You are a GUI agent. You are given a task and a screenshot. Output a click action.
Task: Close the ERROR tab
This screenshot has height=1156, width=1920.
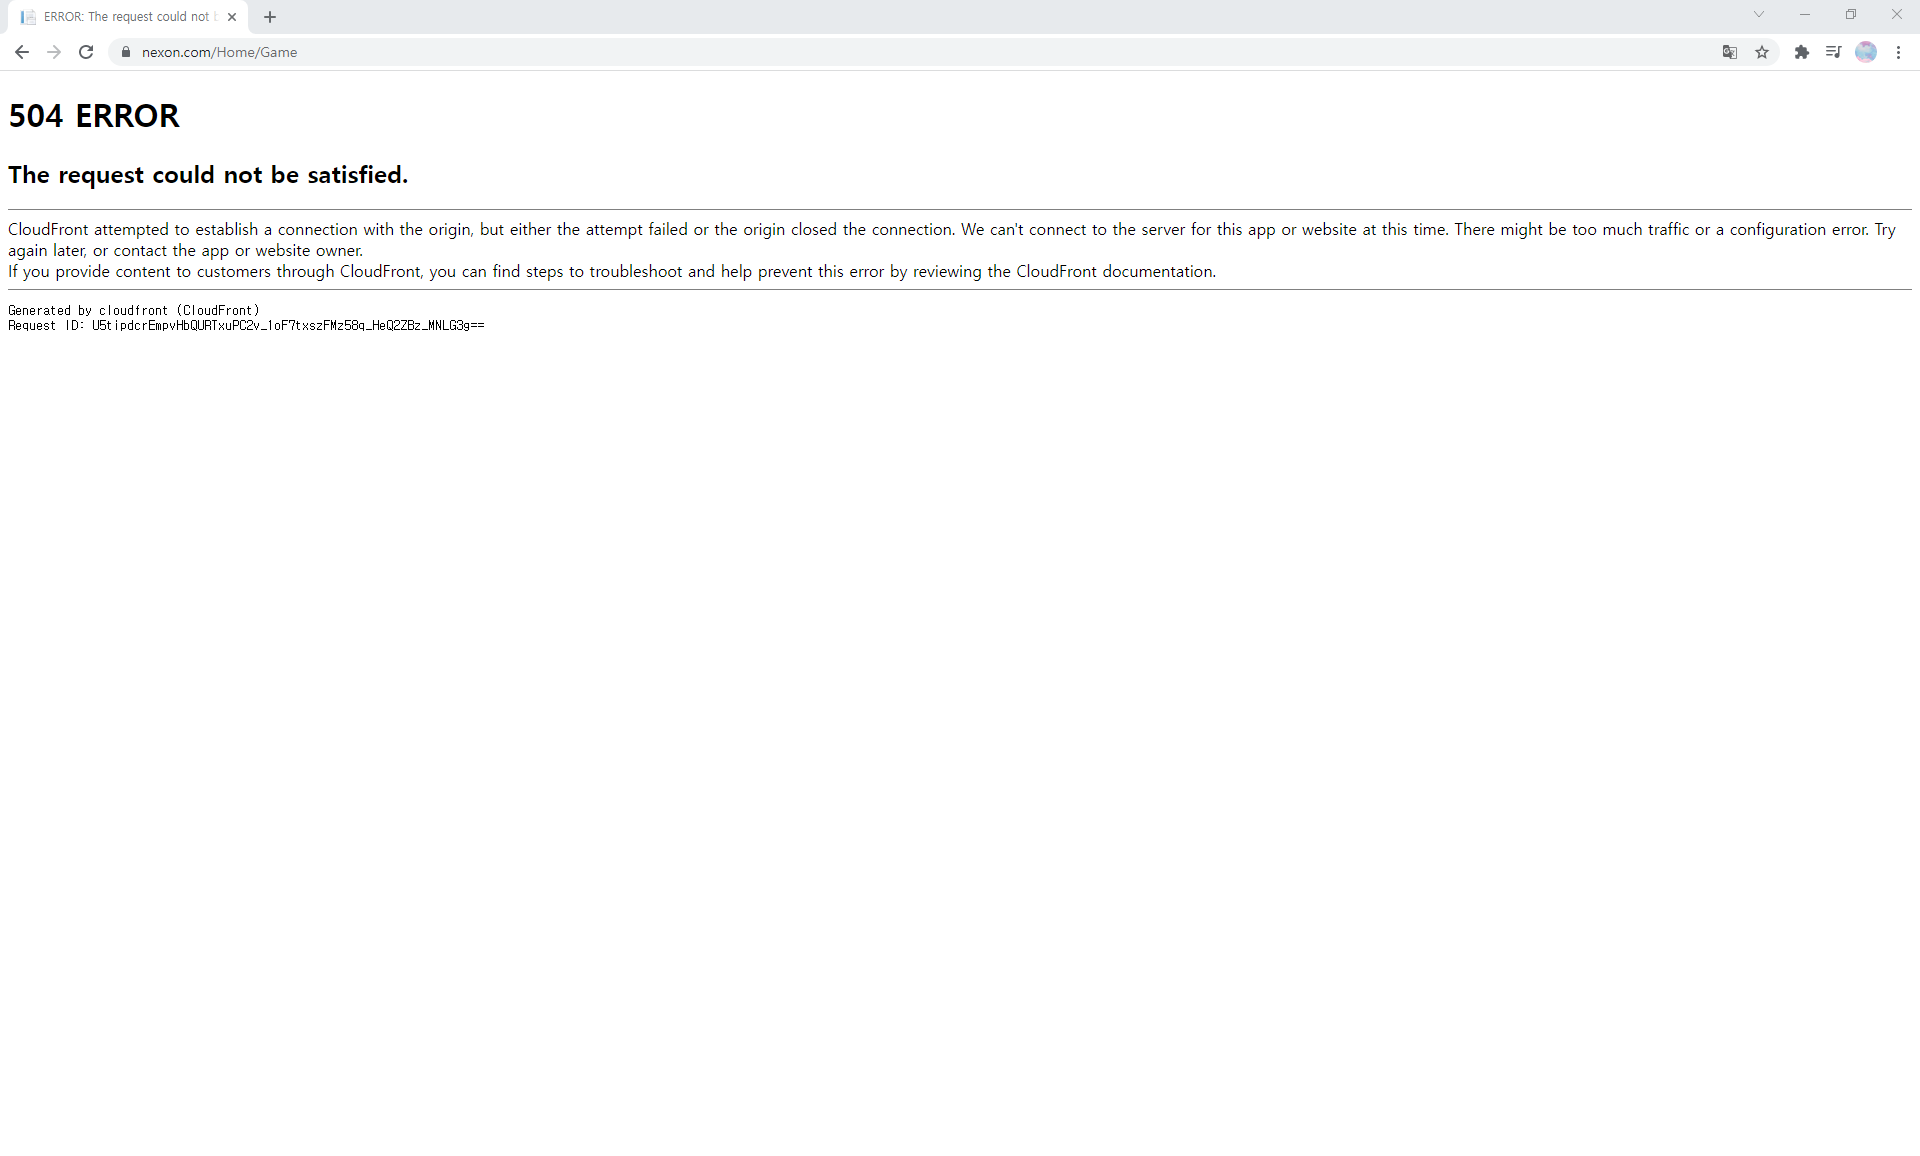(x=232, y=17)
